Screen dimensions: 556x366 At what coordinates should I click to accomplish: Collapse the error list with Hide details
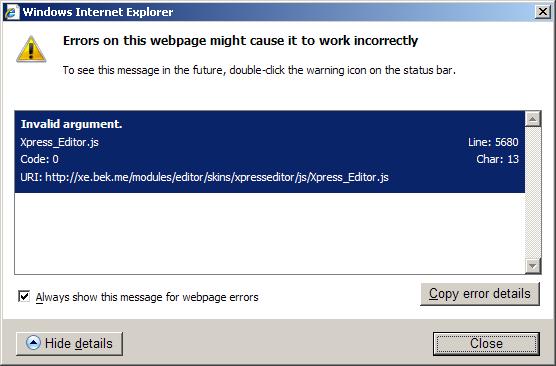(70, 344)
